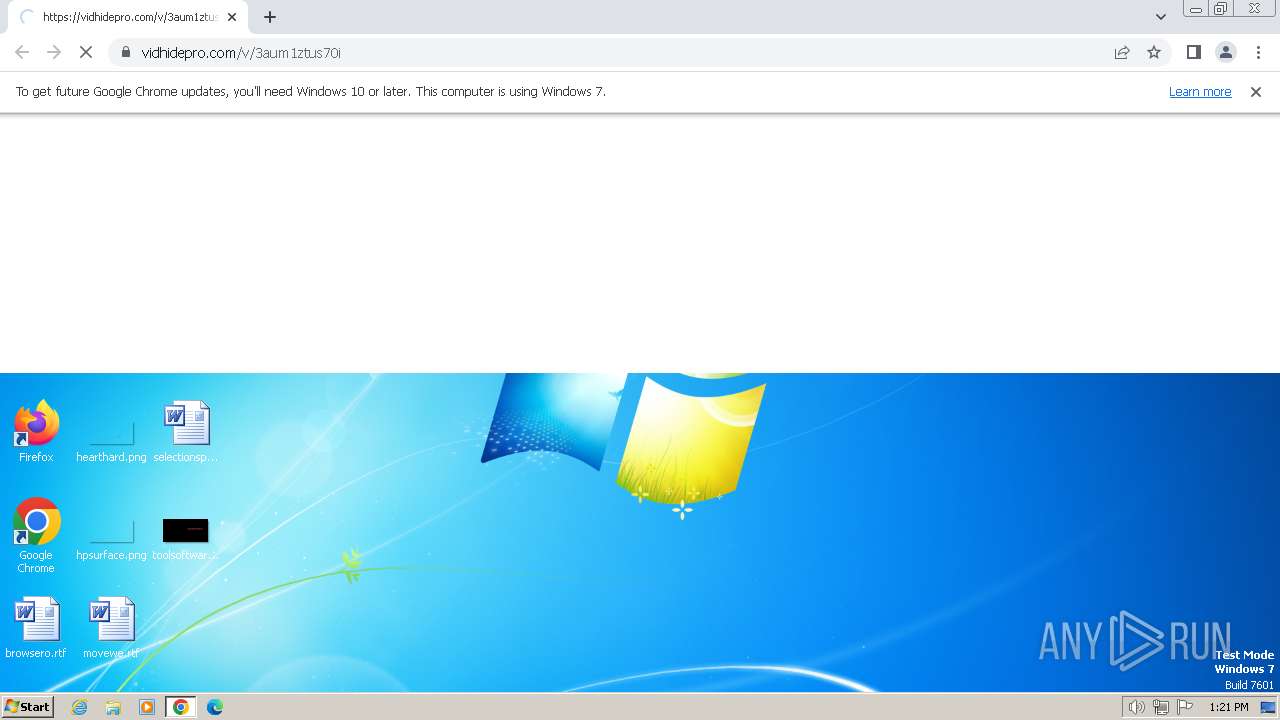This screenshot has width=1280, height=720.
Task: Open the Learn more link
Action: (x=1200, y=91)
